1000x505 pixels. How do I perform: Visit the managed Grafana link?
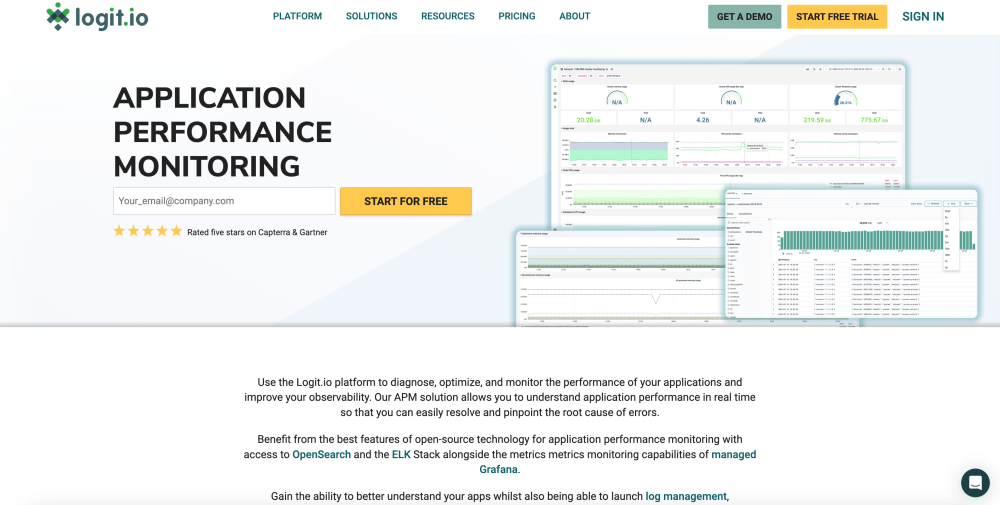tap(733, 454)
